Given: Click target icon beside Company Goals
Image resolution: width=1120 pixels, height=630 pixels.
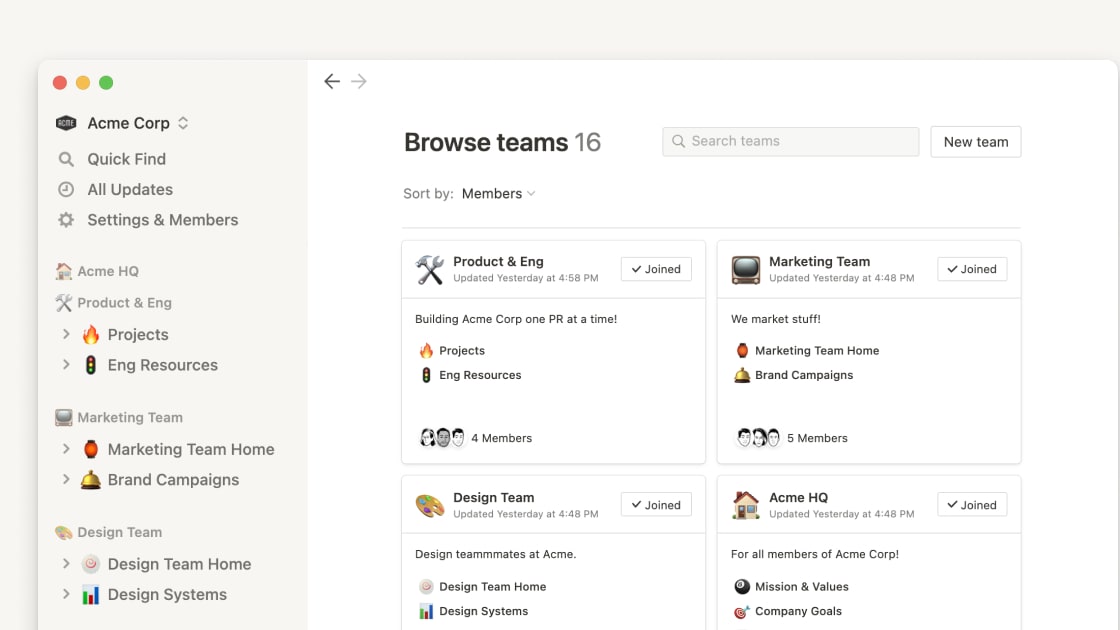Looking at the screenshot, I should (x=742, y=611).
